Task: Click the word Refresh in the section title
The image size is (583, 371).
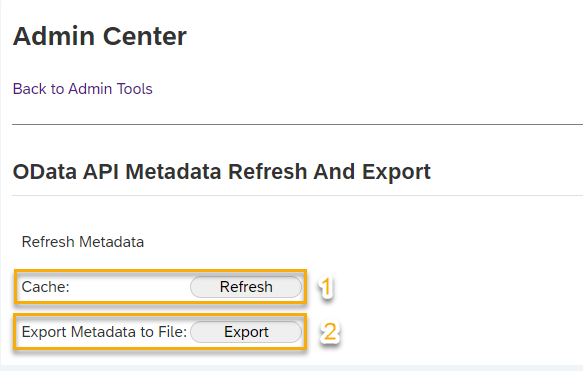Action: pyautogui.click(x=267, y=172)
